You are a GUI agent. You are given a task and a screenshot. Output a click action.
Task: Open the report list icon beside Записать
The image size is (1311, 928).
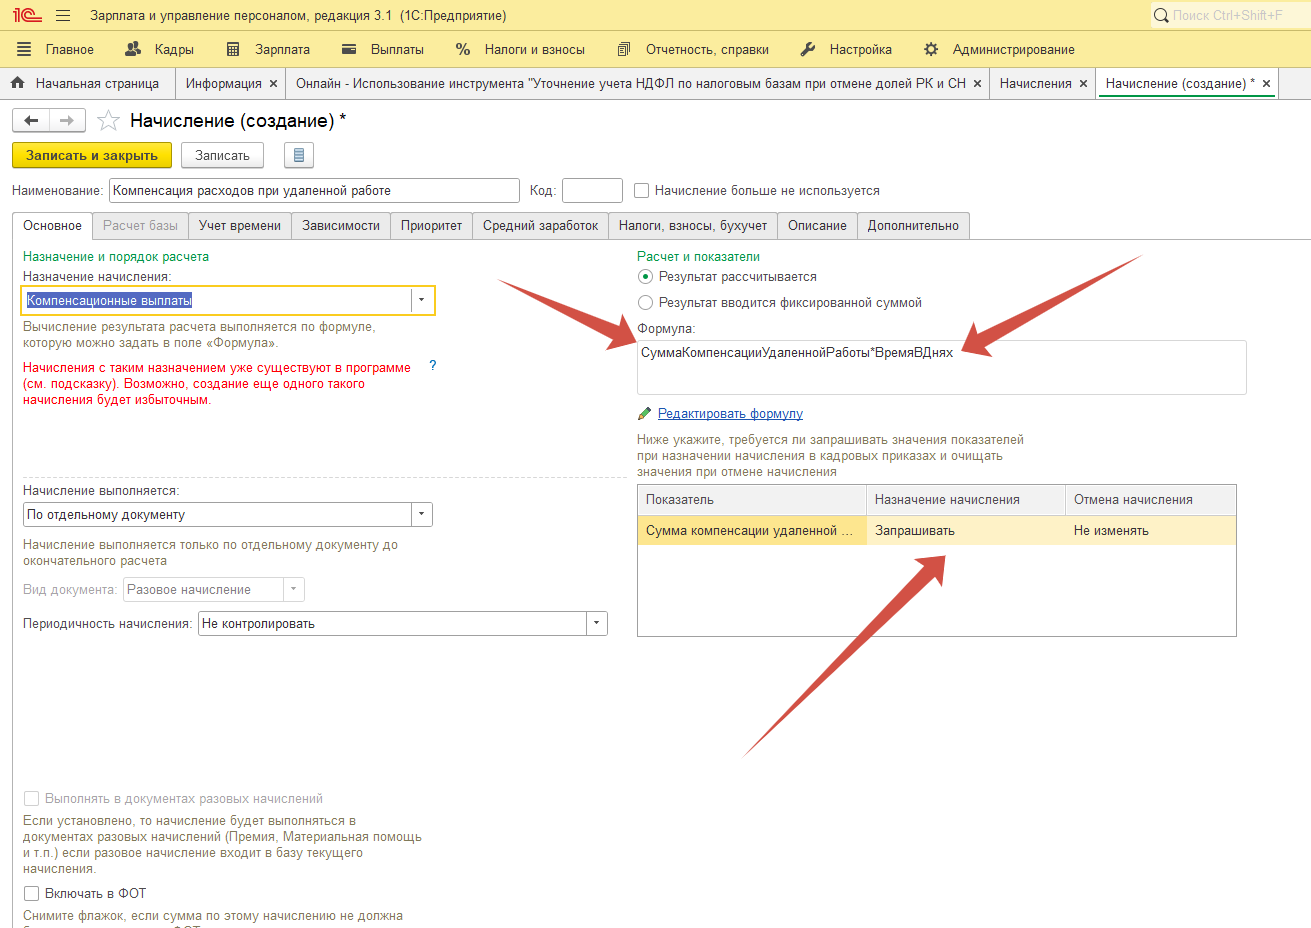point(298,154)
